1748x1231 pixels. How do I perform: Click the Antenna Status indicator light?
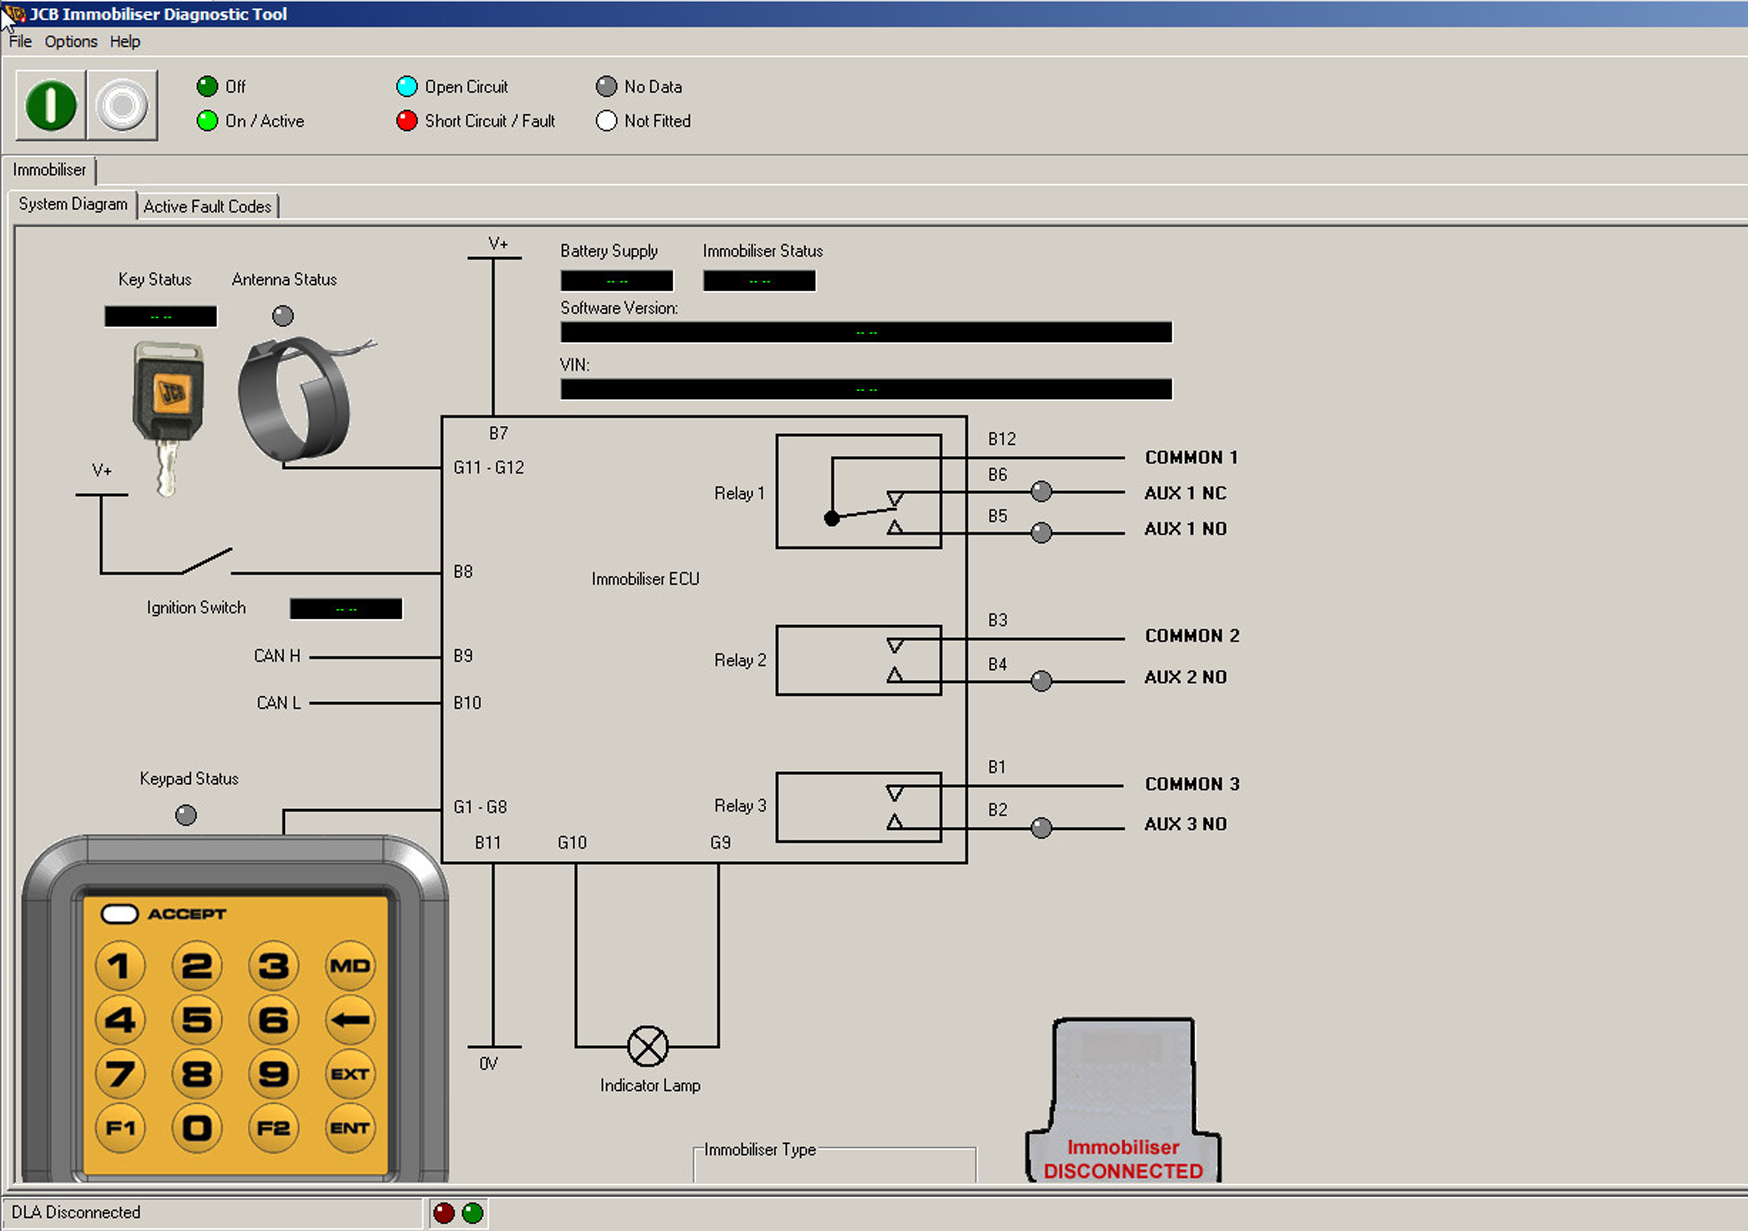point(283,316)
